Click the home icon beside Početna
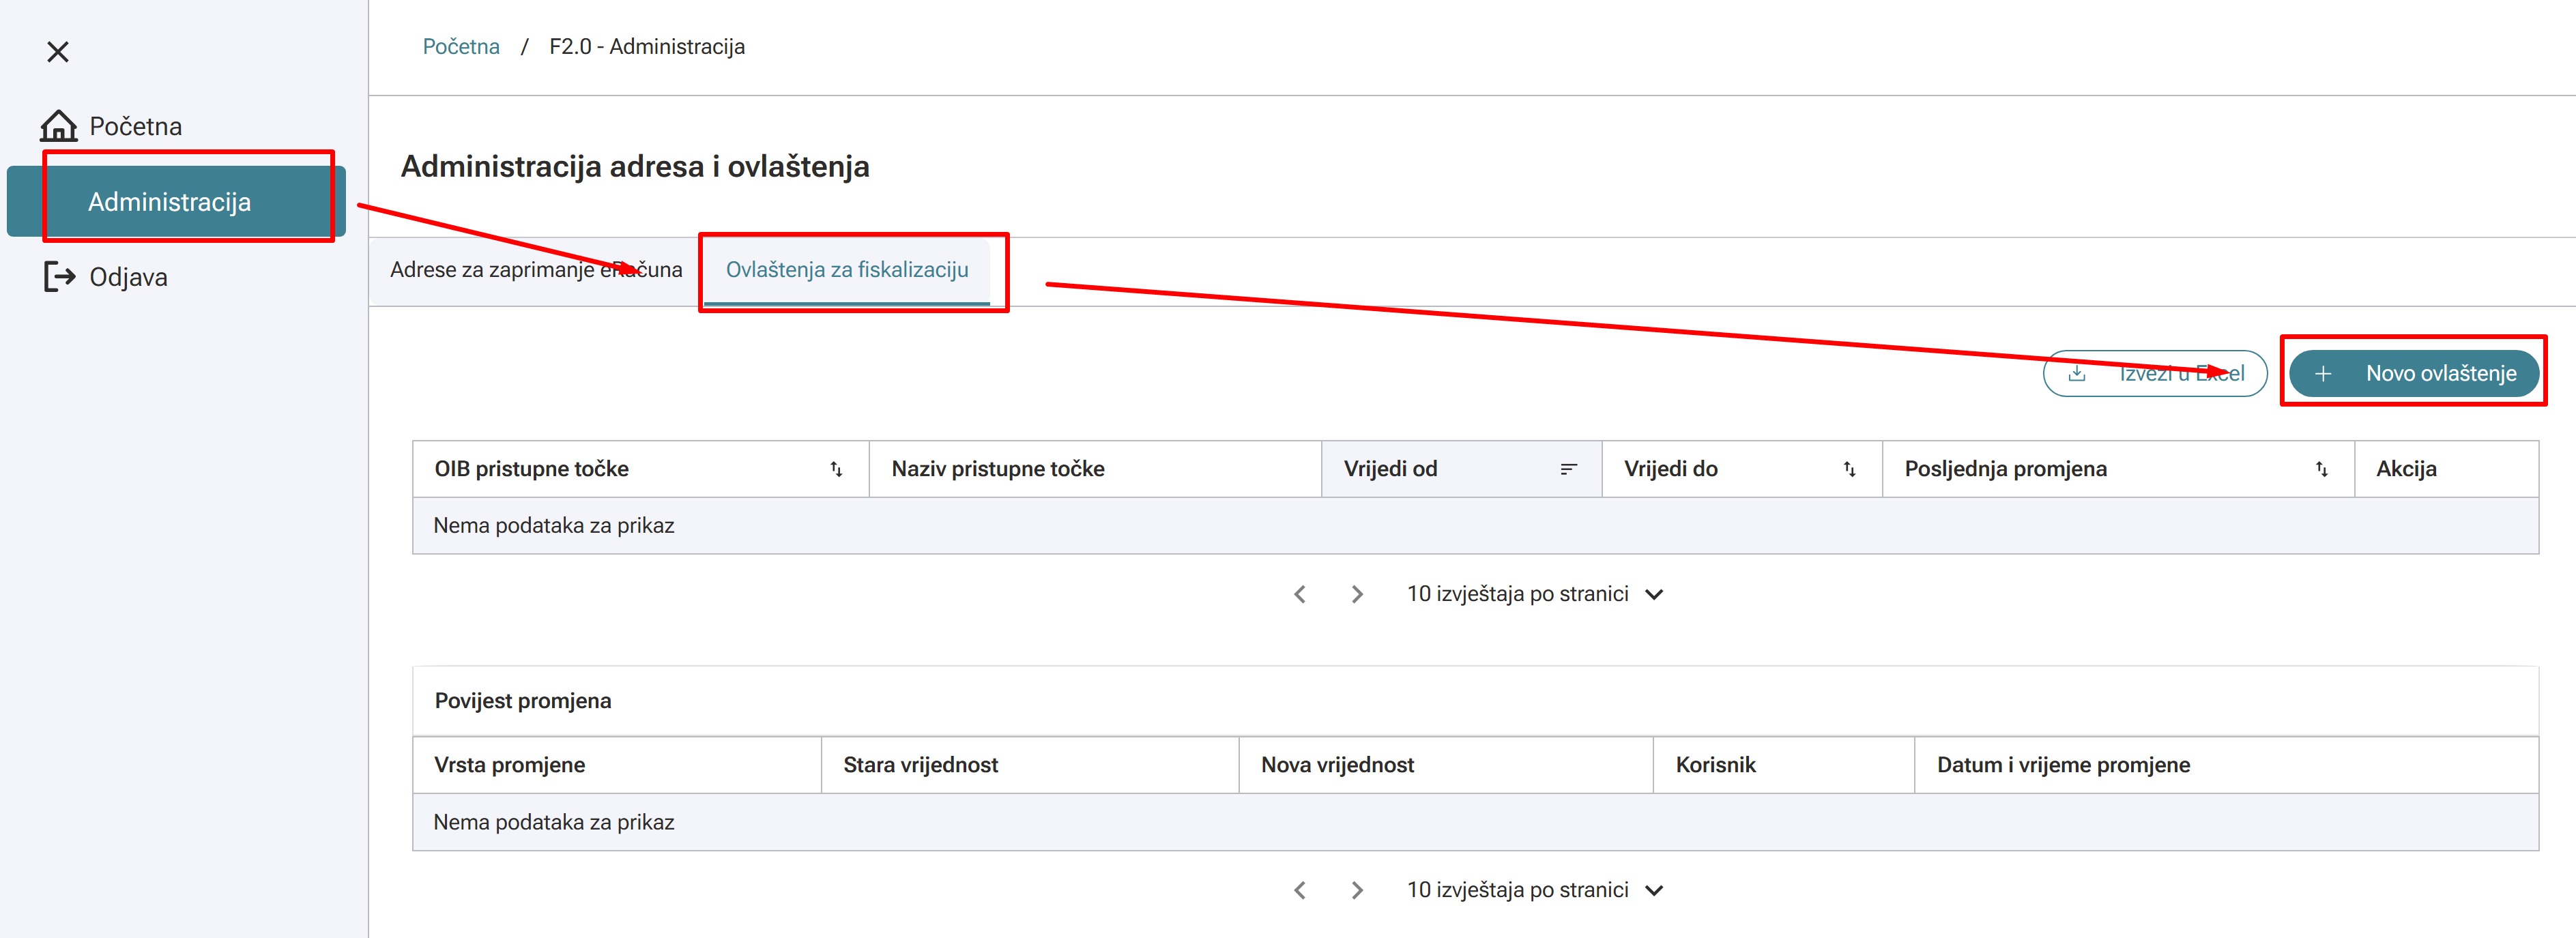The height and width of the screenshot is (938, 2576). [58, 126]
